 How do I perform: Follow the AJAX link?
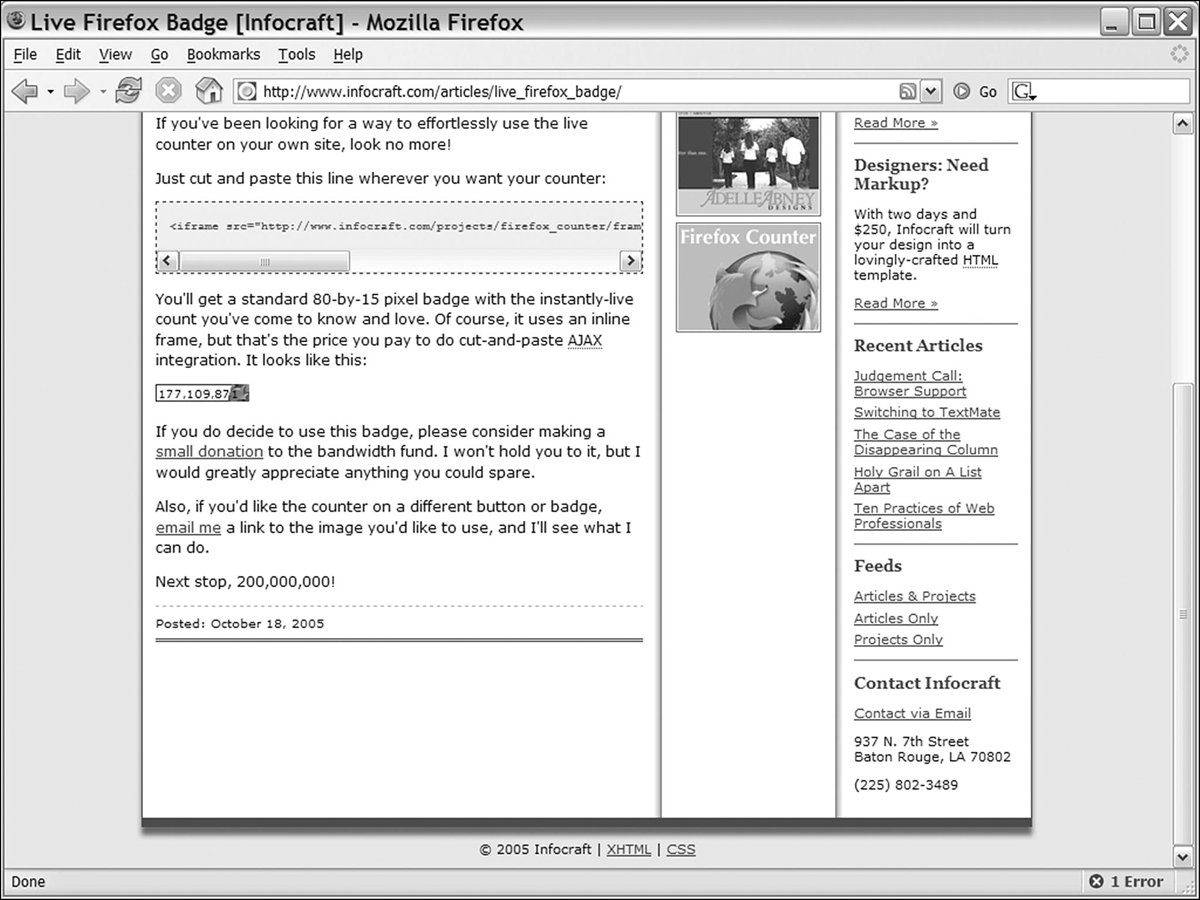tap(585, 340)
